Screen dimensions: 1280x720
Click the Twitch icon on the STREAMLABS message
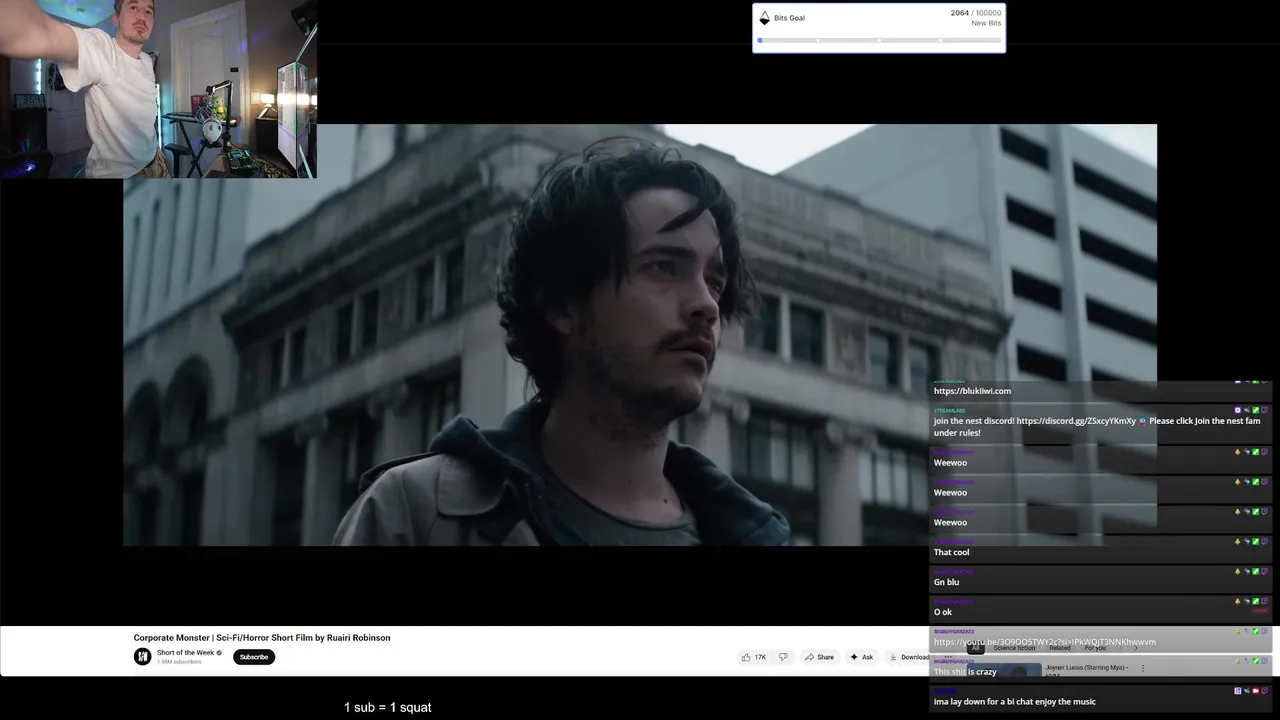tap(1265, 410)
